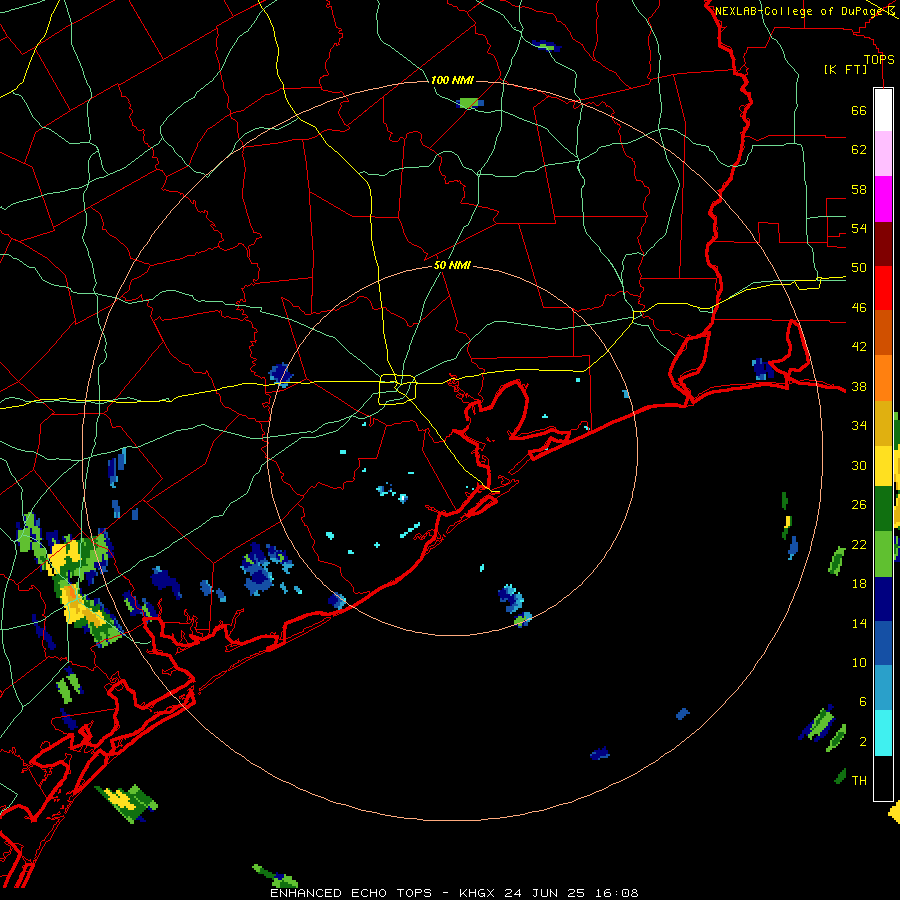The width and height of the screenshot is (900, 900).
Task: Pick the gold legend color band
Action: [x=883, y=424]
